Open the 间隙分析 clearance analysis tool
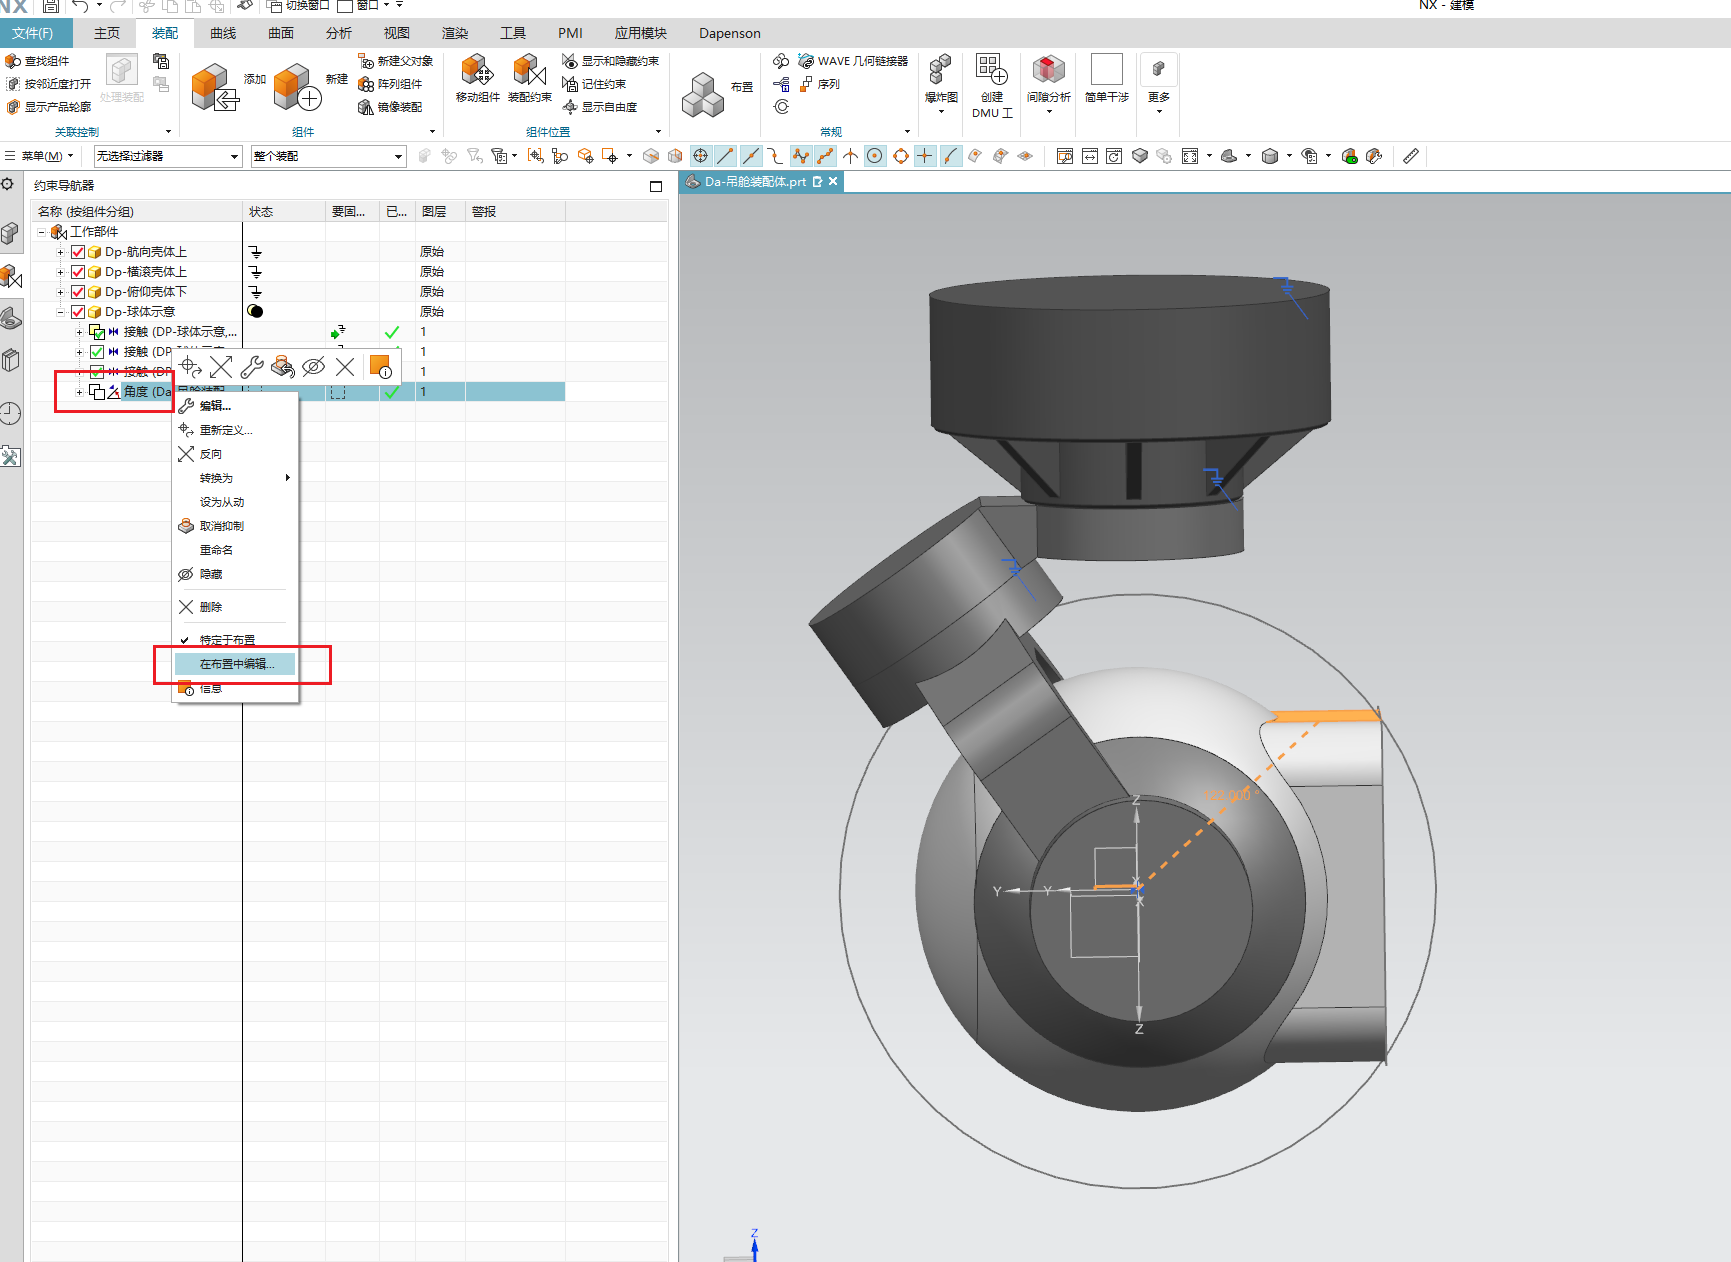The width and height of the screenshot is (1731, 1262). pos(1048,71)
